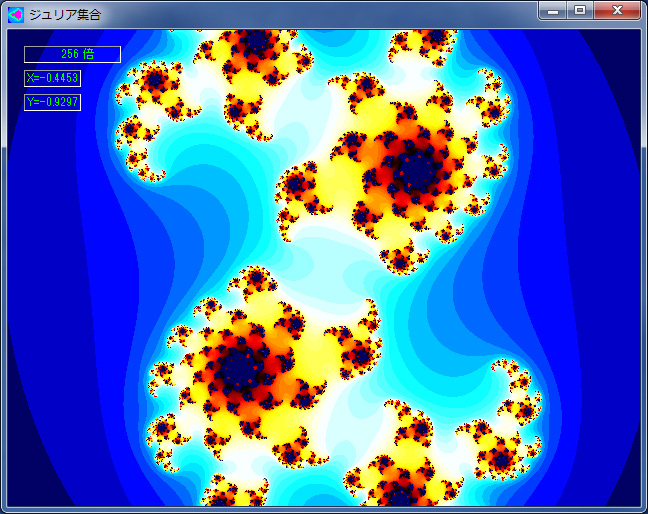
Task: Click the Julia set app icon in title bar
Action: (x=16, y=15)
